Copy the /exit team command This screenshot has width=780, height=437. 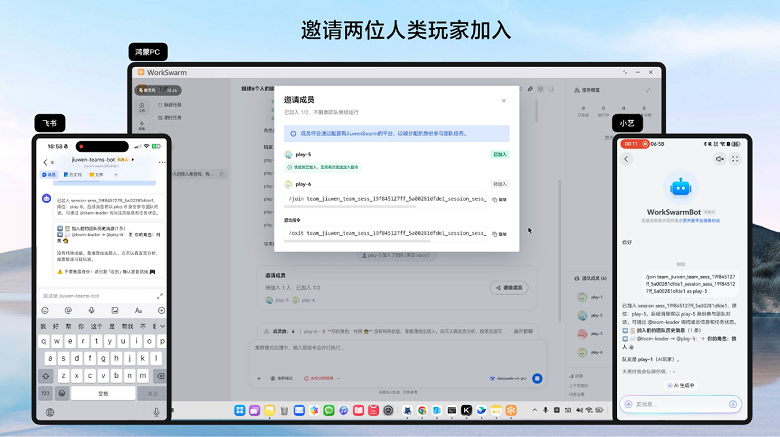pos(499,234)
